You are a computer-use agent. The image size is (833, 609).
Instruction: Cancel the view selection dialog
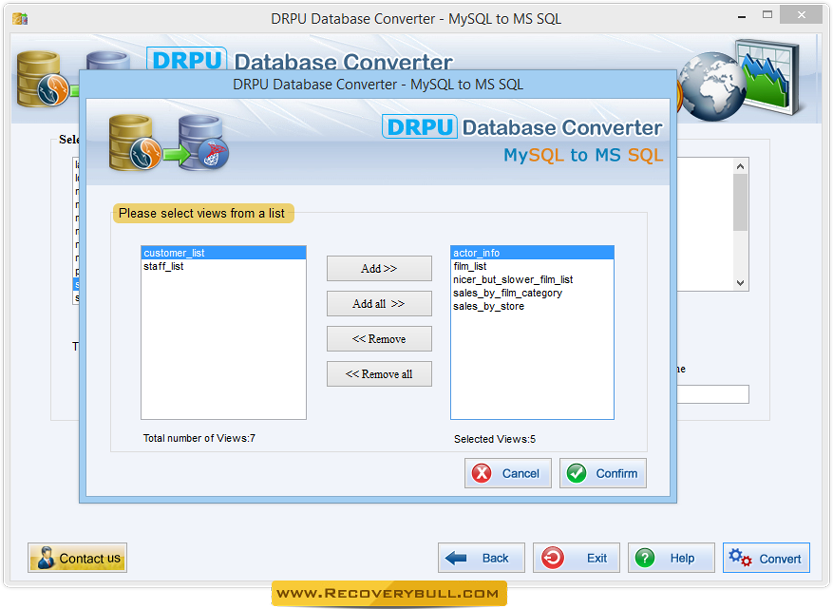pyautogui.click(x=508, y=473)
